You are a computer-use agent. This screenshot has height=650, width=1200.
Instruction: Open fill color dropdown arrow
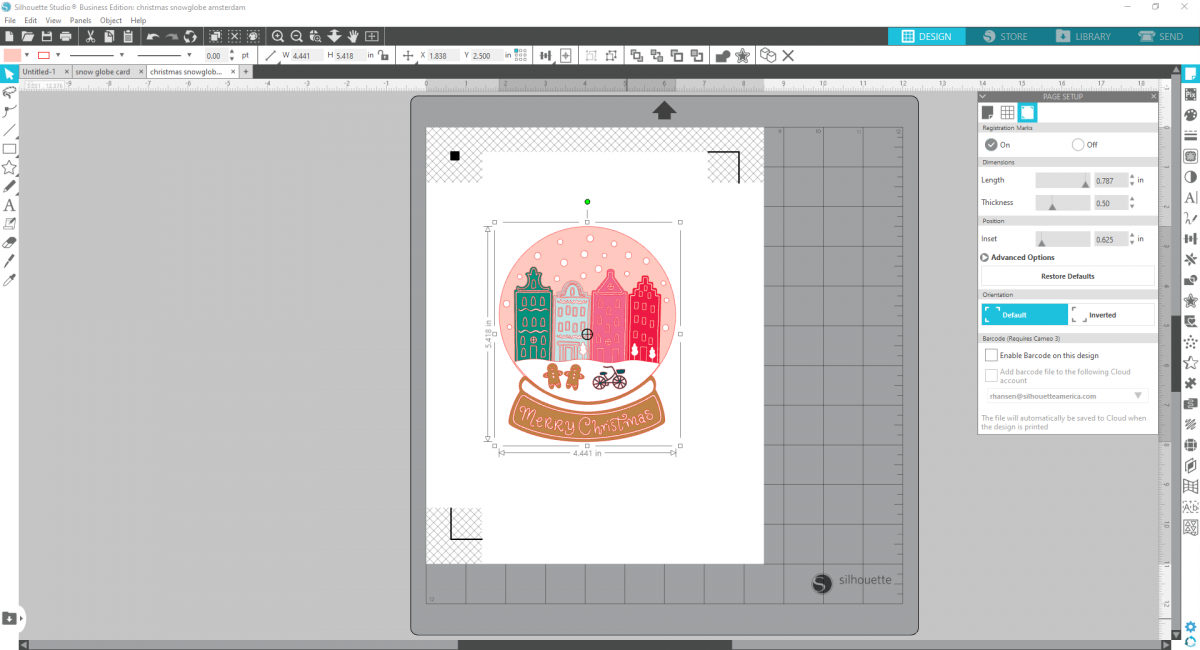(26, 55)
